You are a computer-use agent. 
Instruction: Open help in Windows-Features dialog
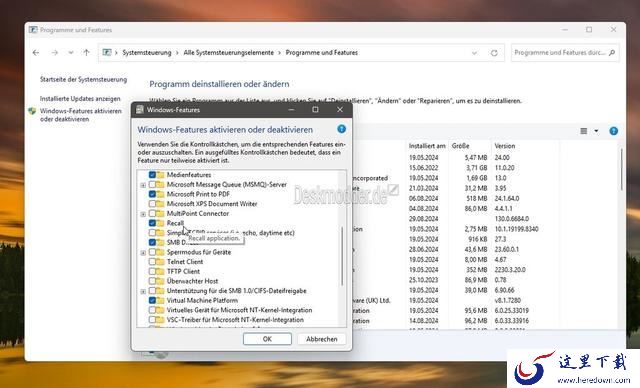(342, 129)
